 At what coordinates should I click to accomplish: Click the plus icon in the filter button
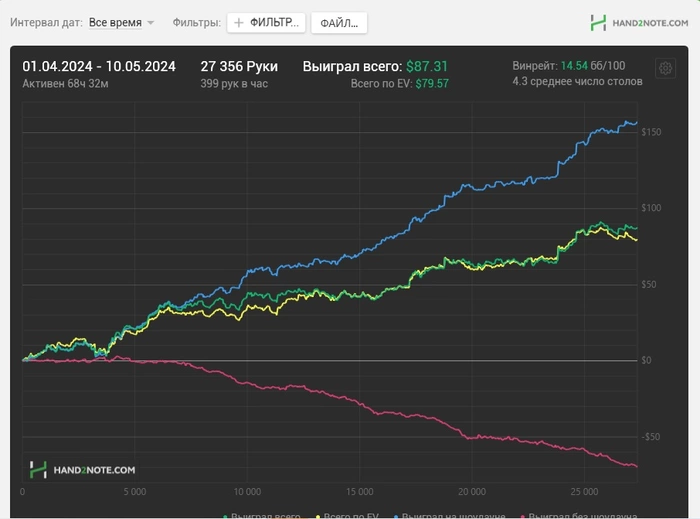[x=239, y=23]
